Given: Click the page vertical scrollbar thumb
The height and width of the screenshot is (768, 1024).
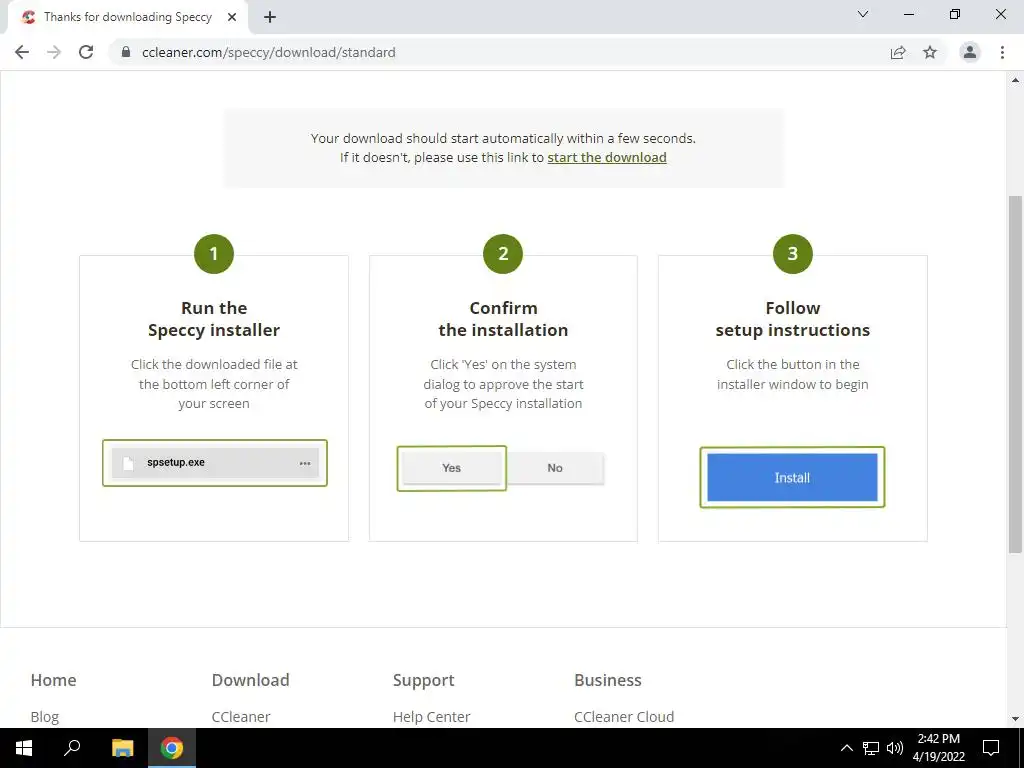Looking at the screenshot, I should point(1015,374).
